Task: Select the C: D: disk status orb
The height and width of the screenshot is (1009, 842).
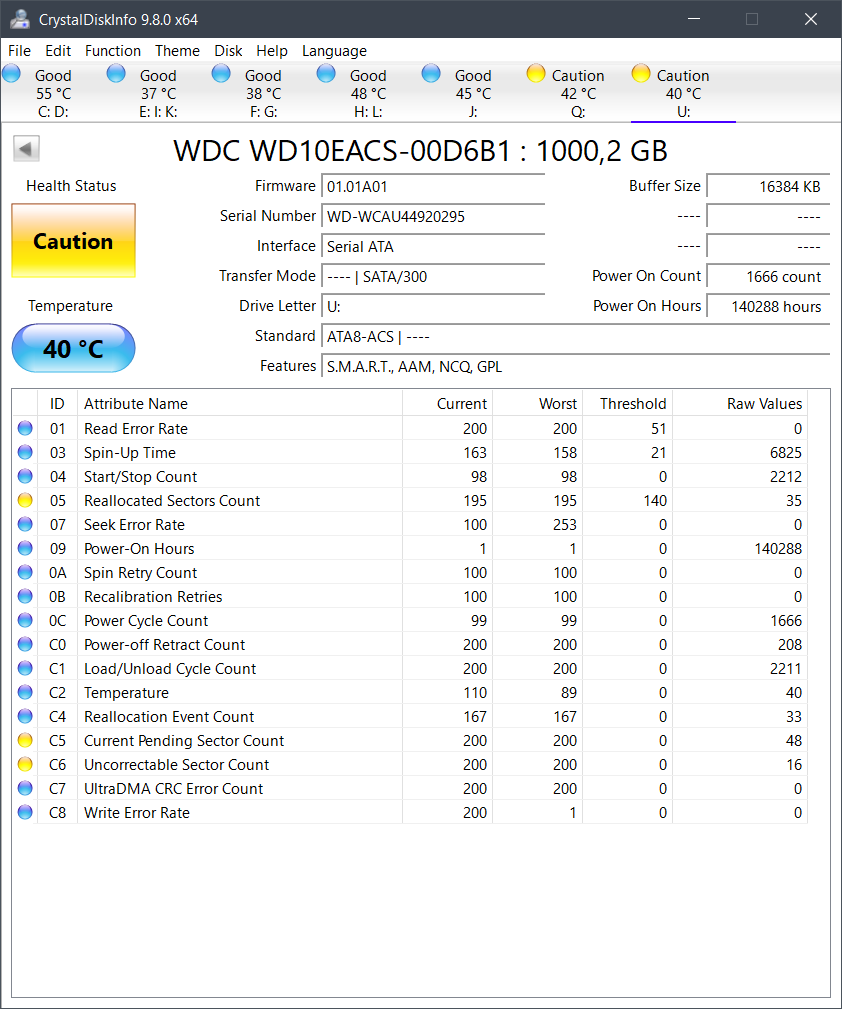Action: tap(12, 74)
